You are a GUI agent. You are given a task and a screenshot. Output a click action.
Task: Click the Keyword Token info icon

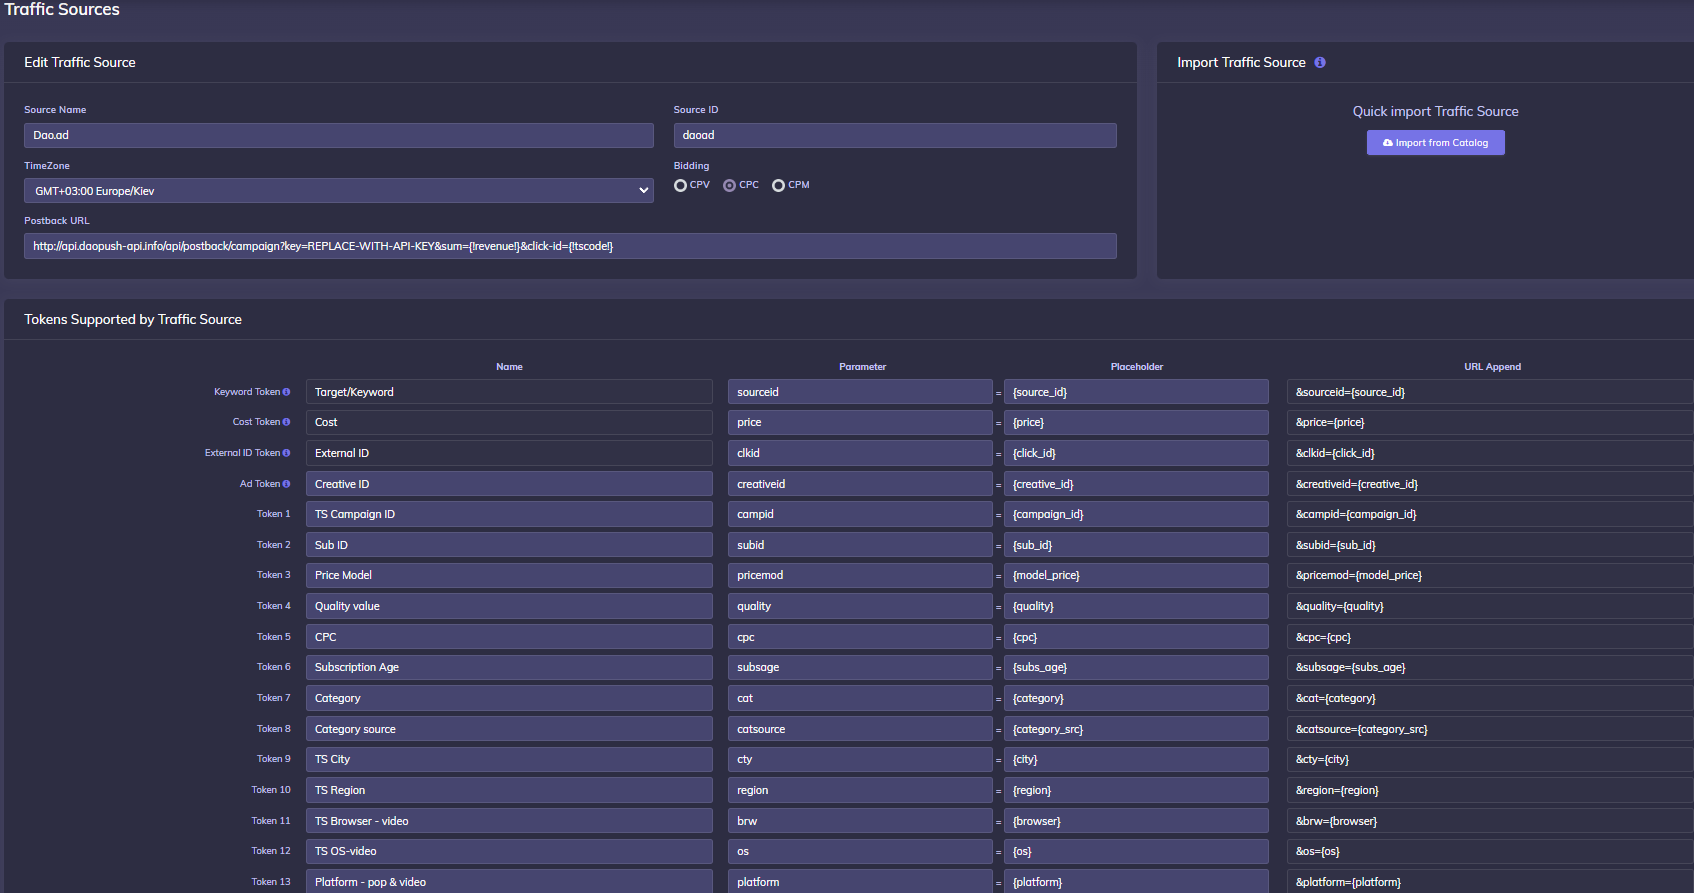(x=286, y=392)
